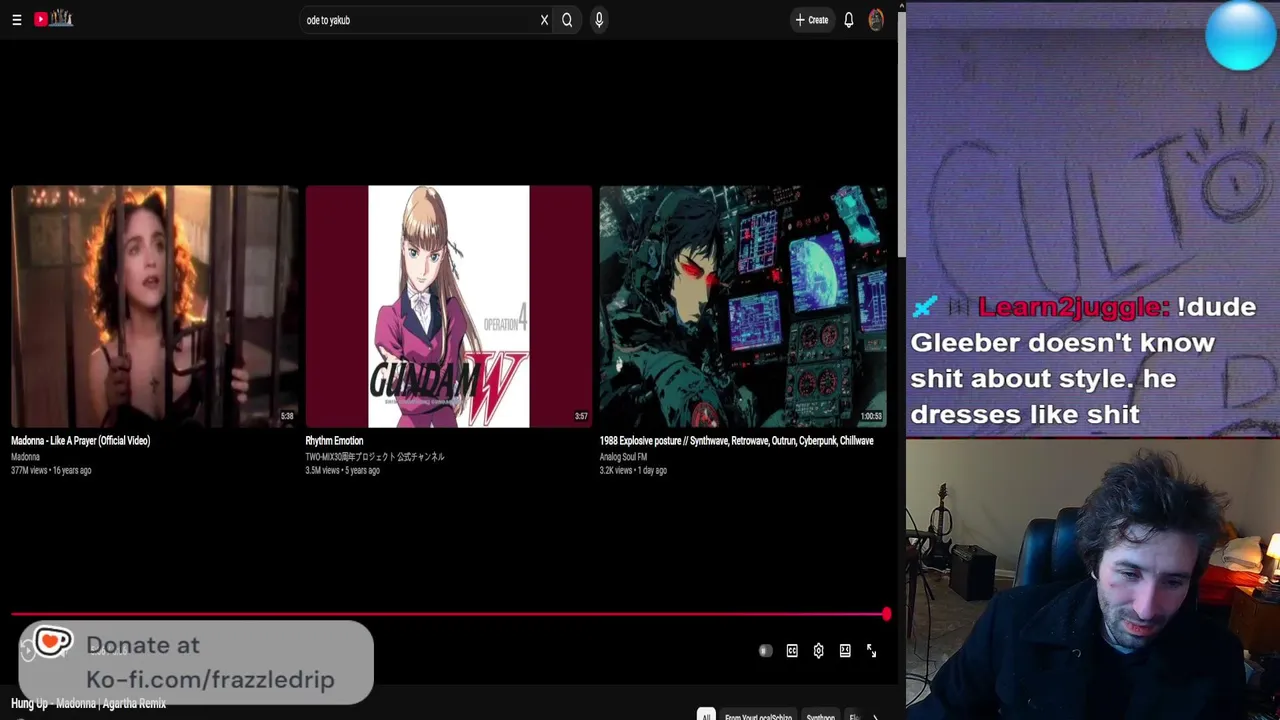Turn on closed captions (CC)
This screenshot has height=720, width=1280.
(792, 651)
